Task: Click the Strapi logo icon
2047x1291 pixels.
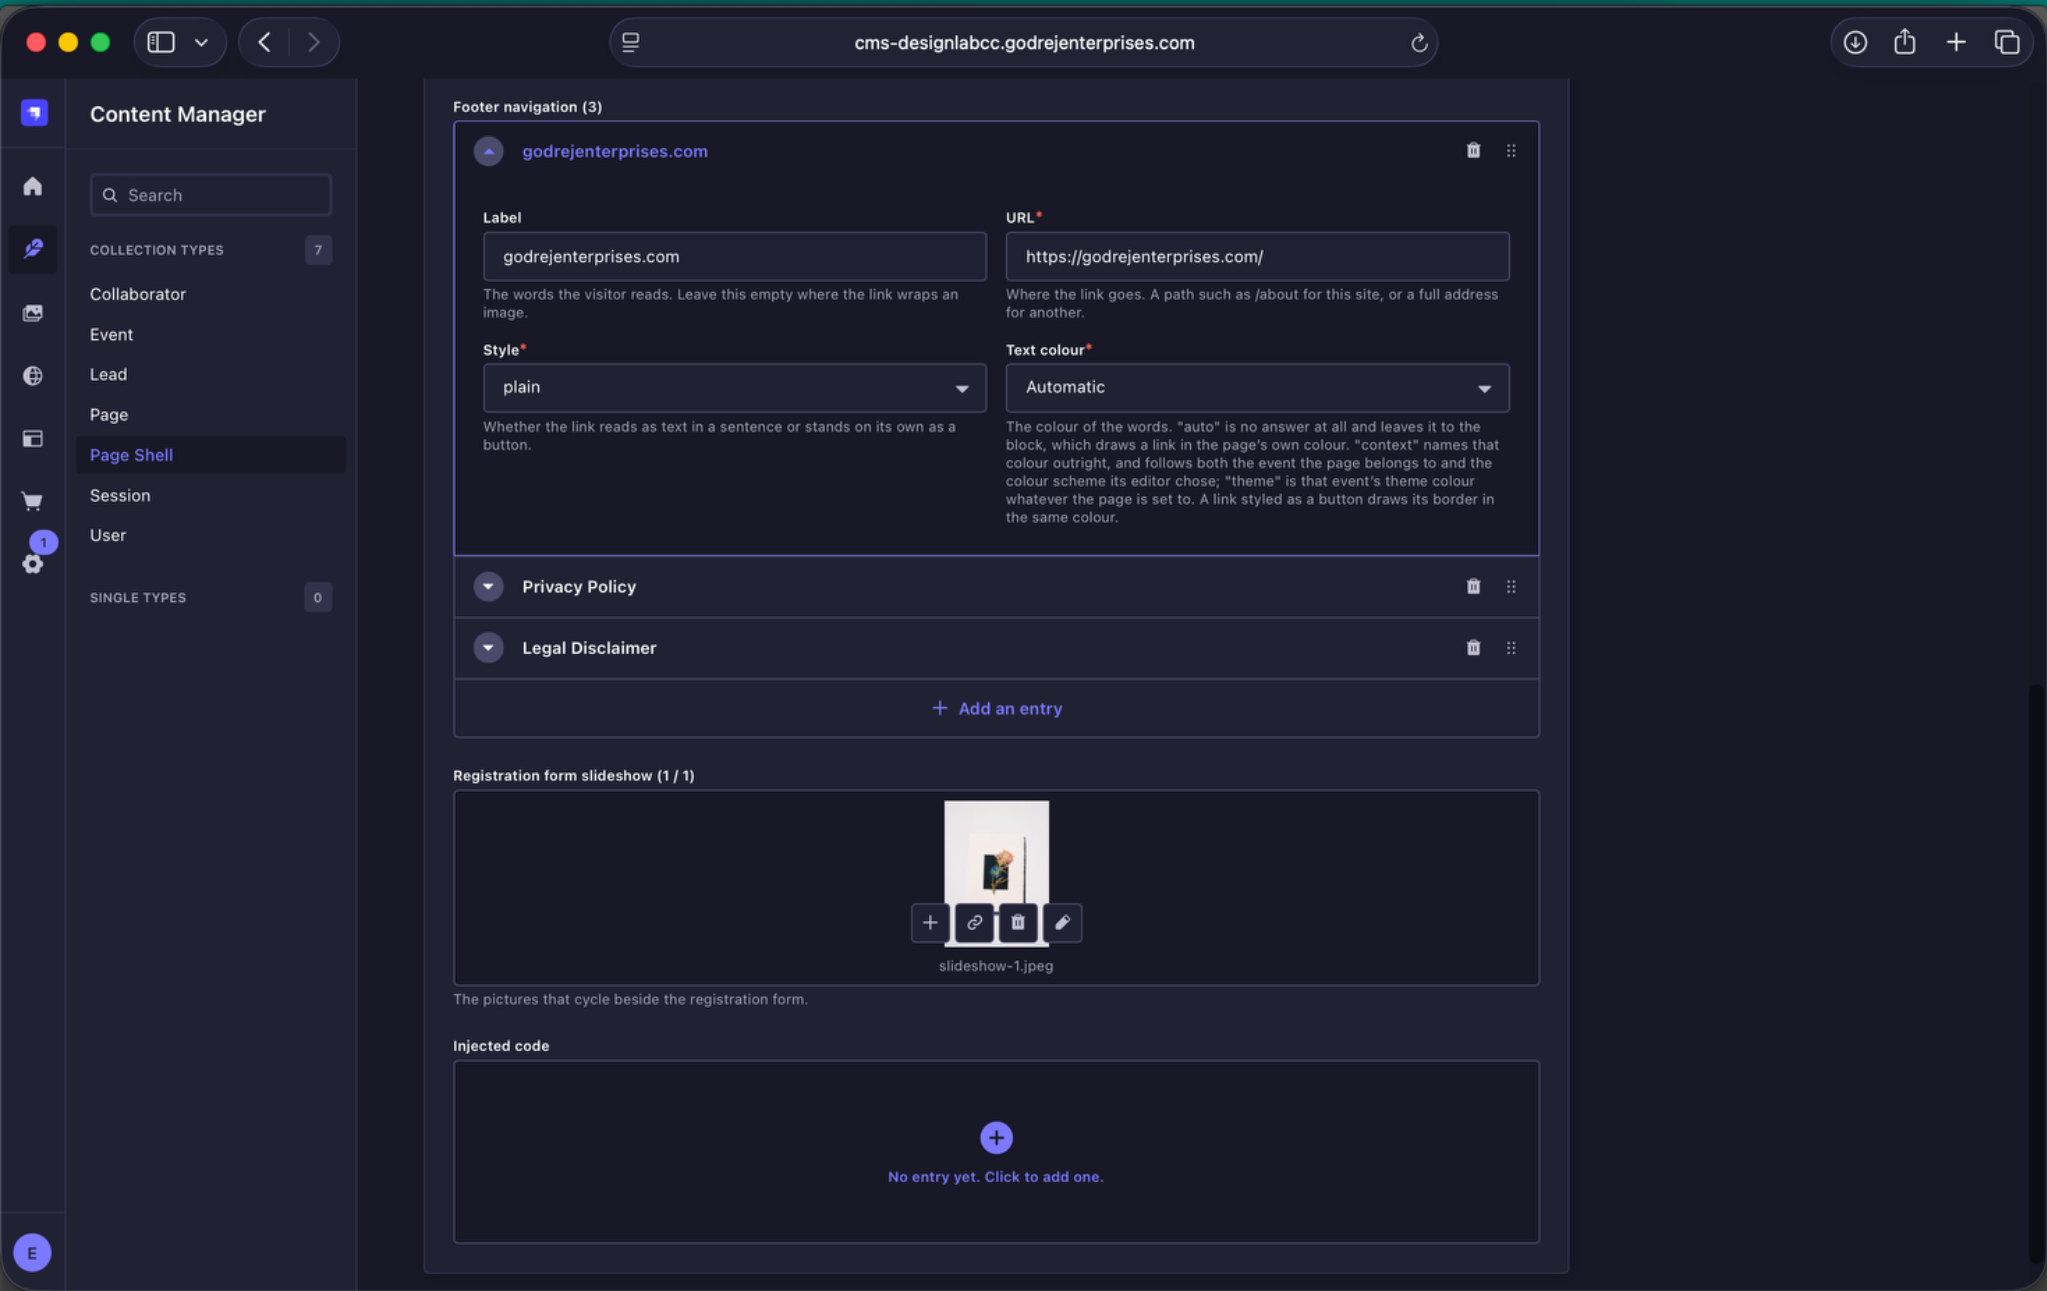Action: coord(34,112)
